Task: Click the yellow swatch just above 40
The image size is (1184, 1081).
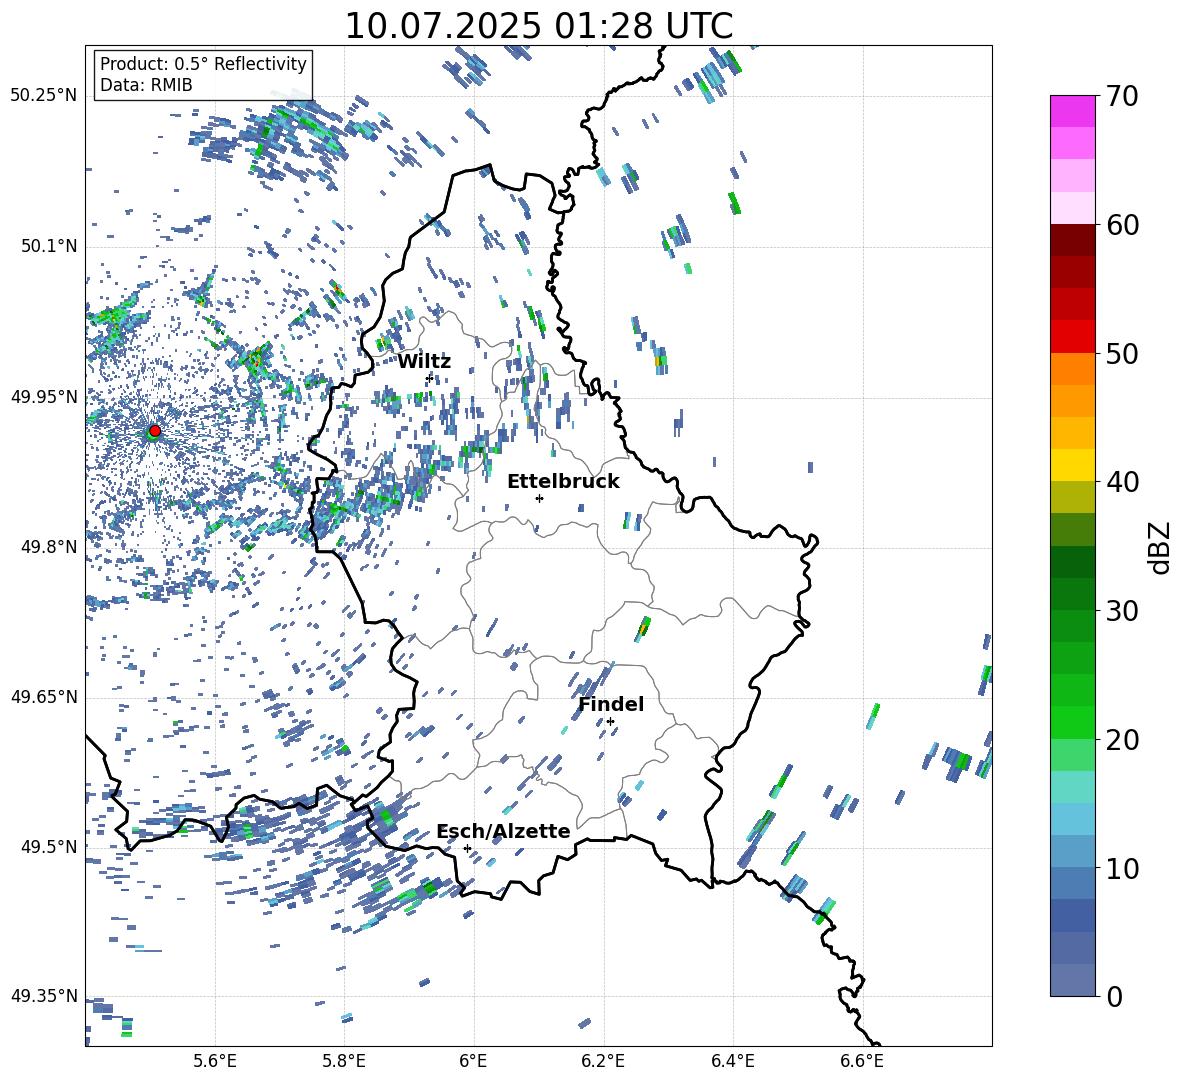Action: 1073,465
